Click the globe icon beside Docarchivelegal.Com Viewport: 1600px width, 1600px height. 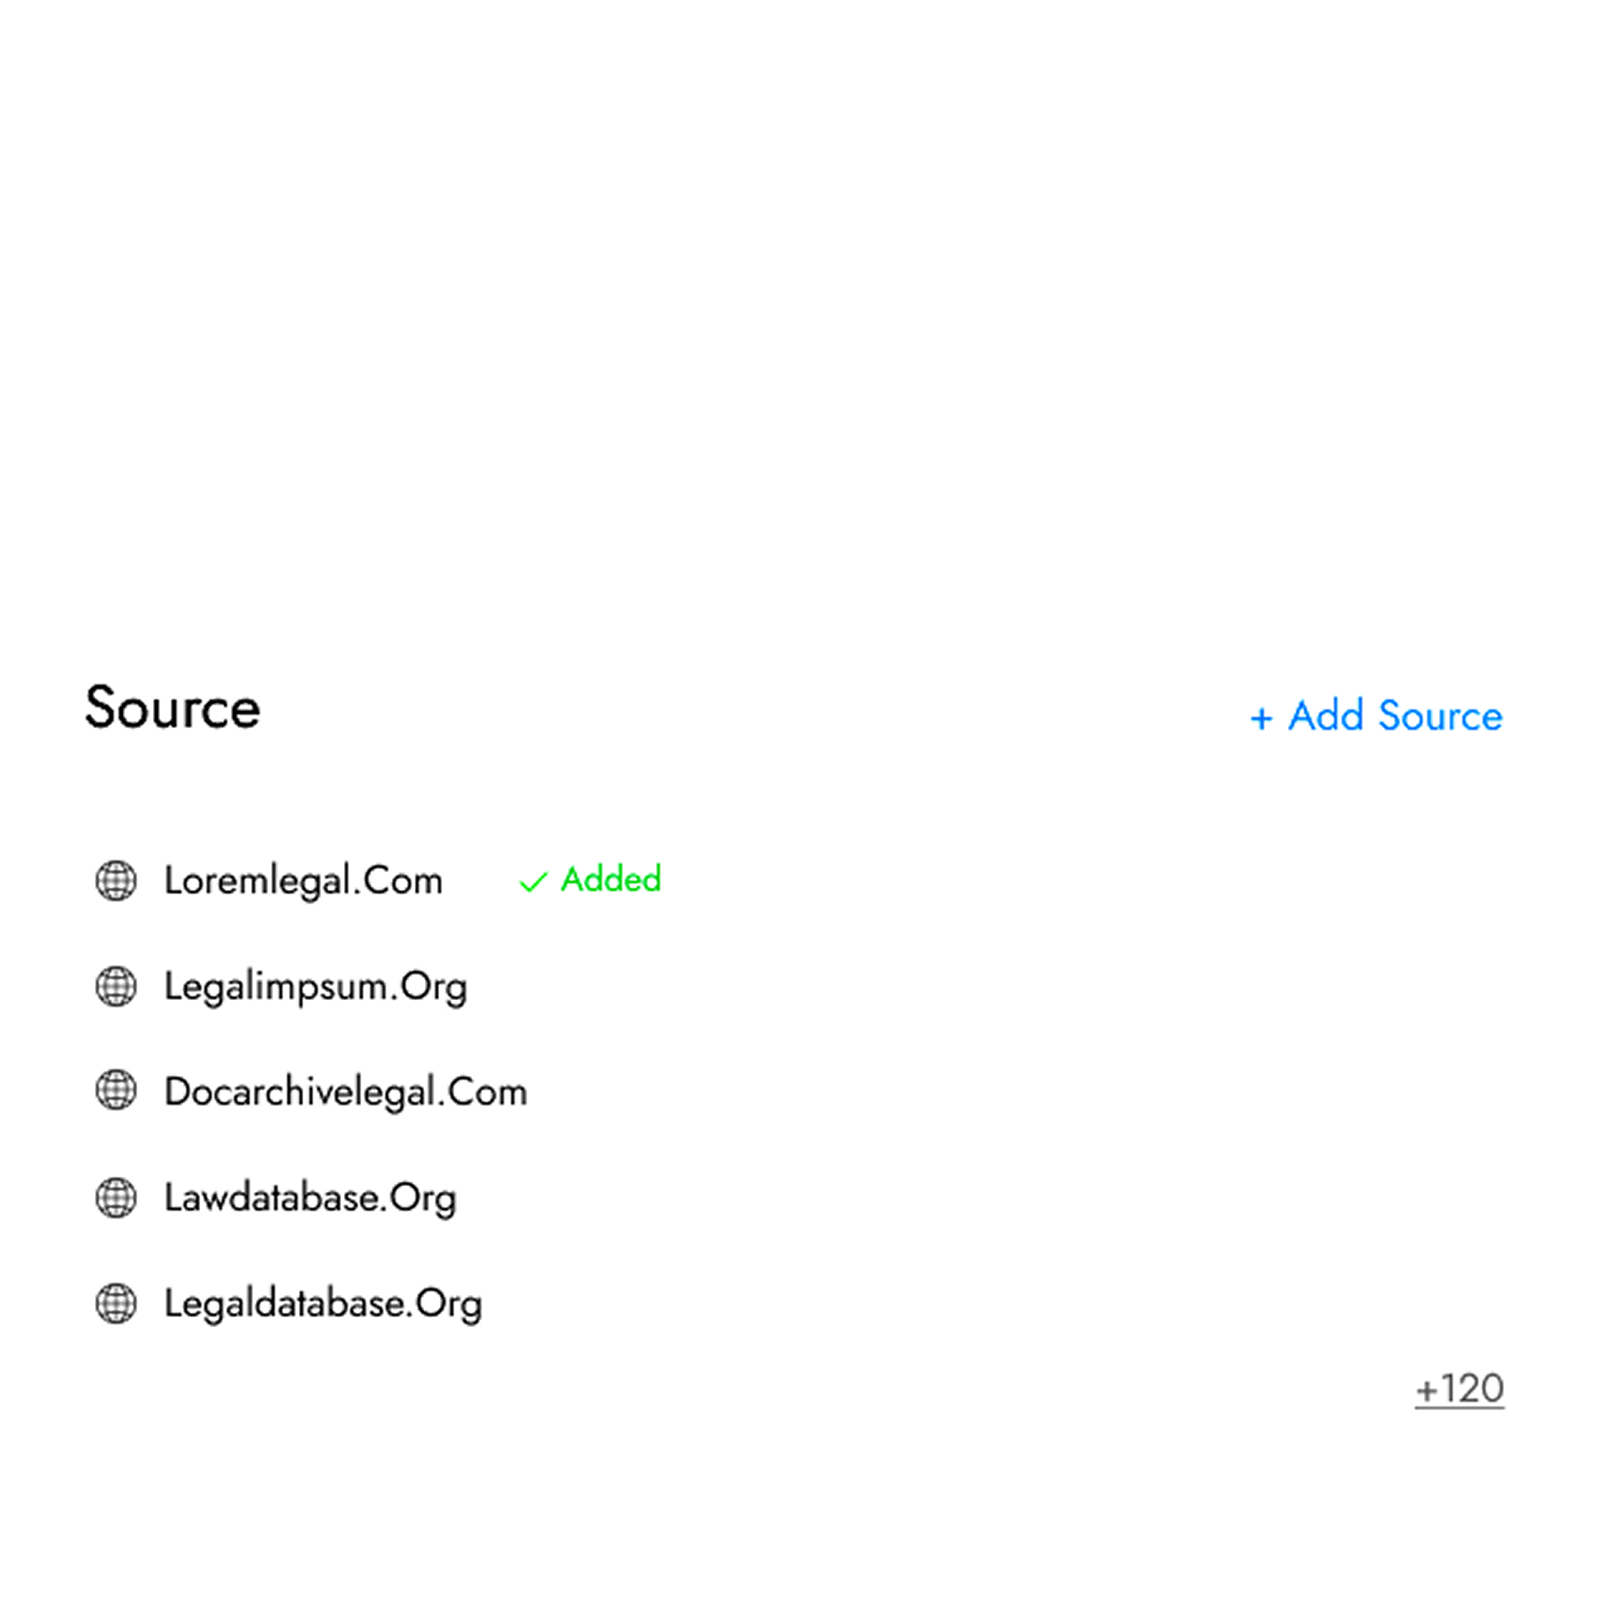coord(116,1092)
